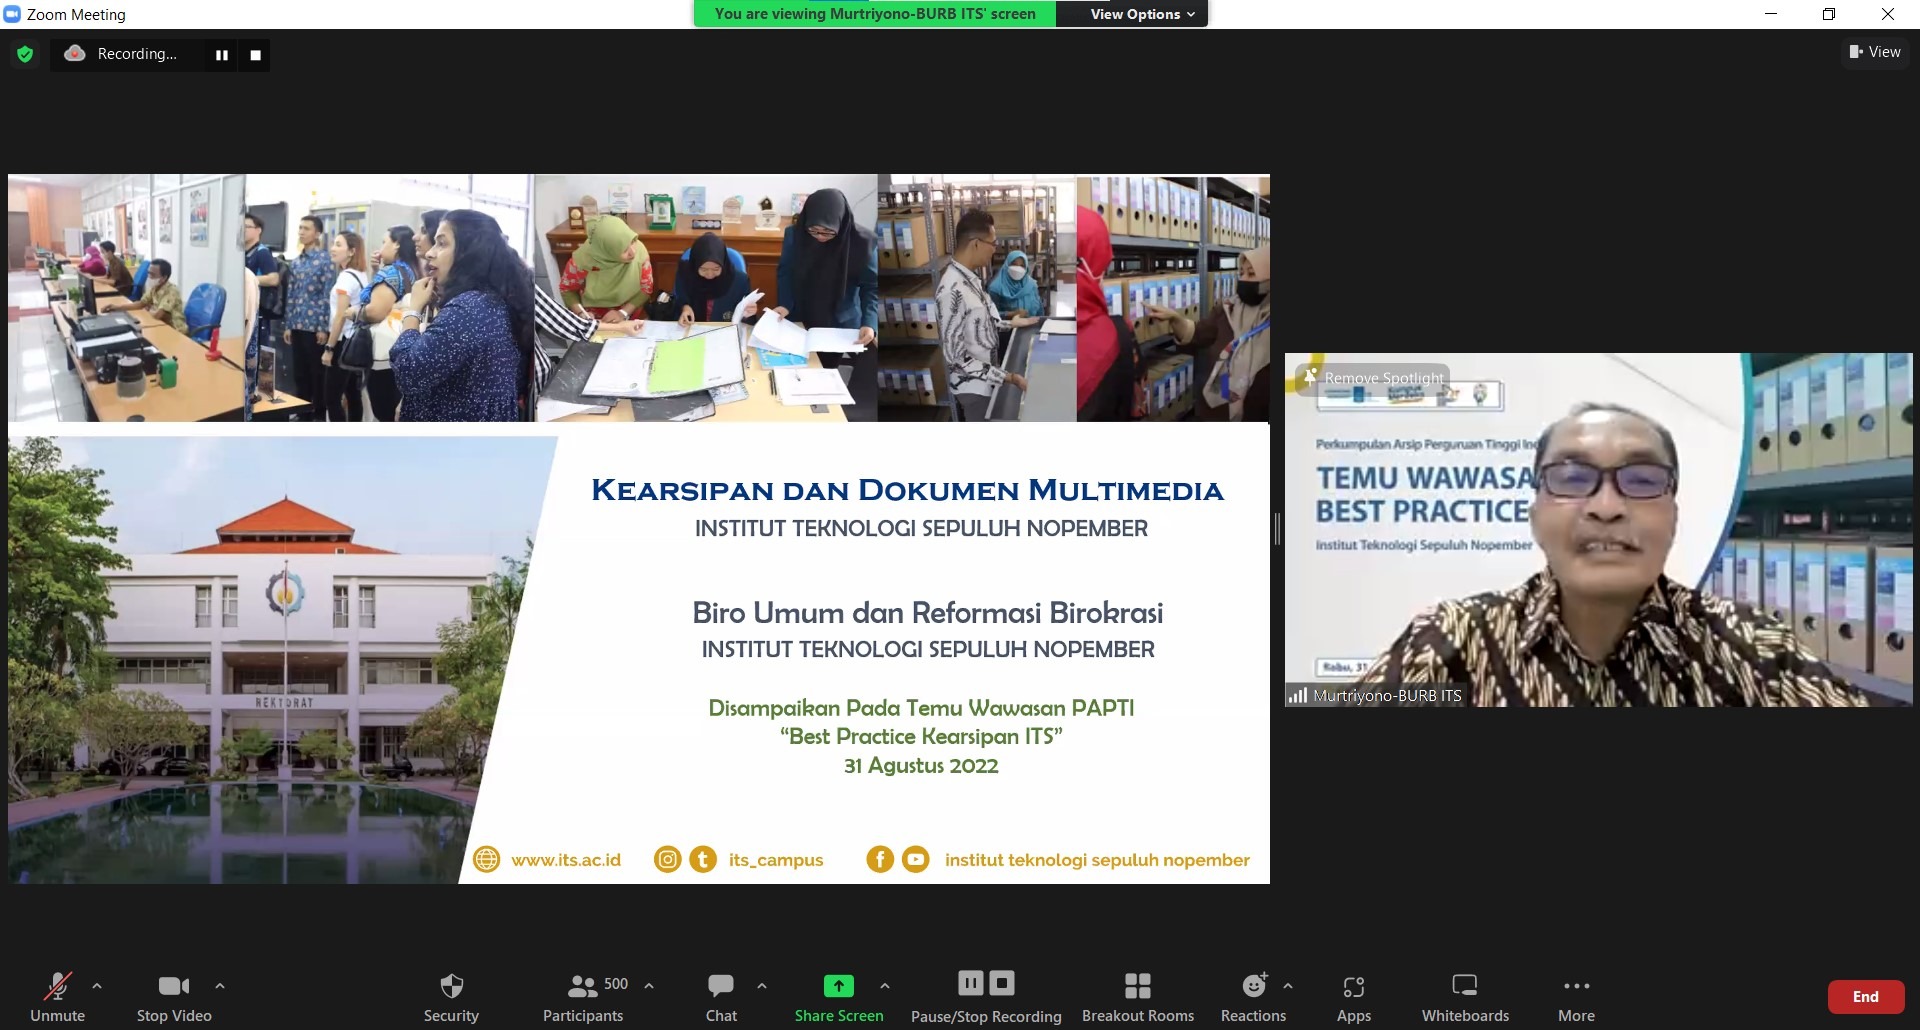Unmute the microphone

coord(57,996)
